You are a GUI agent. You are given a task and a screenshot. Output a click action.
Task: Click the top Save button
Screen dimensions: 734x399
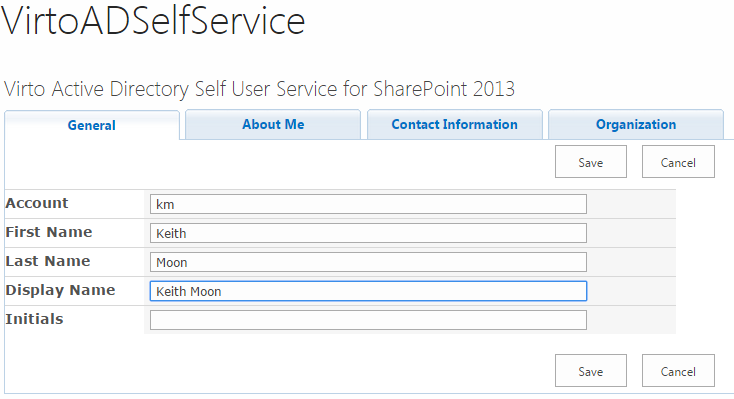[x=591, y=162]
